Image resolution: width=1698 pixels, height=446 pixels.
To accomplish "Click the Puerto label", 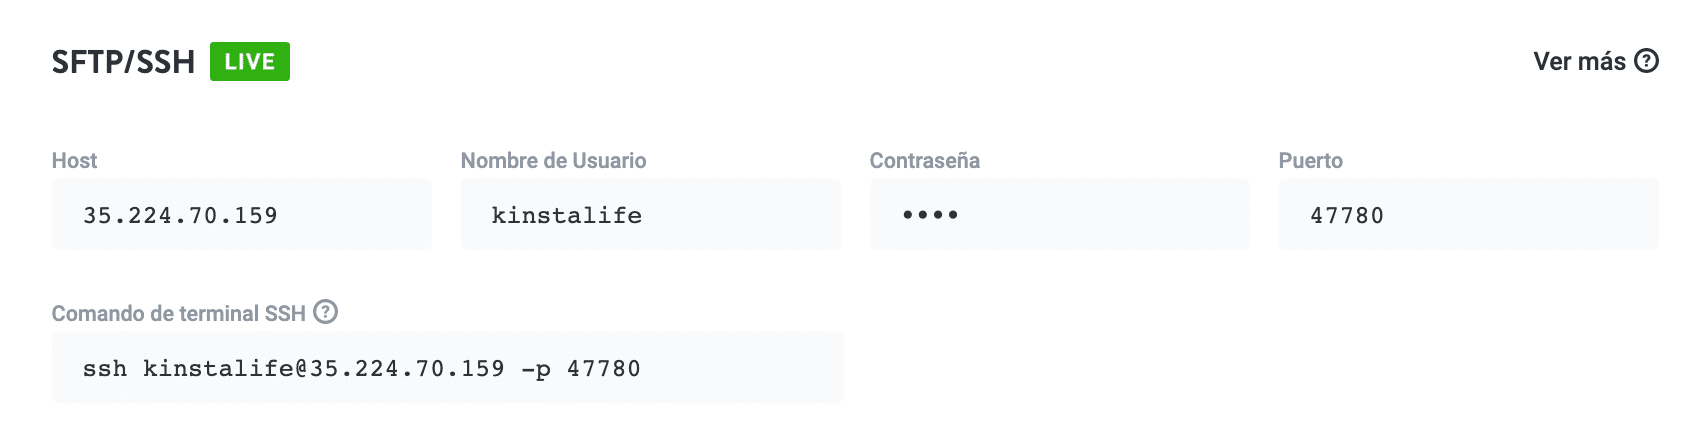I will 1310,161.
